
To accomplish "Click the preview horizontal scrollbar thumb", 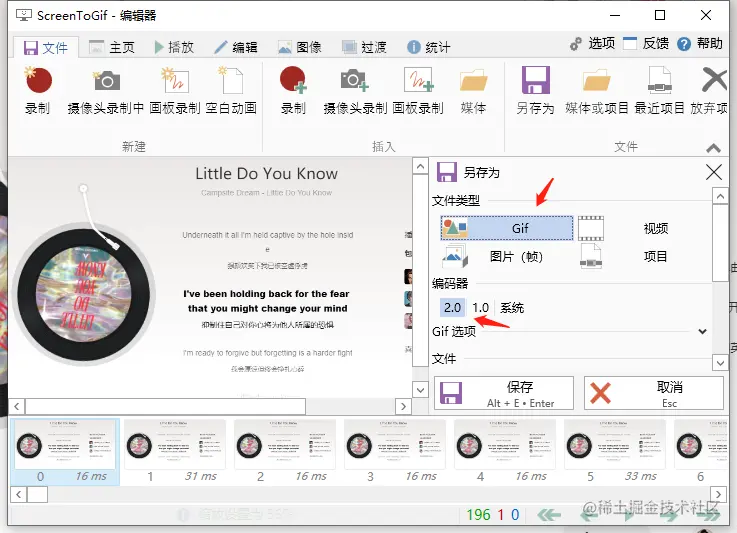I will tap(165, 406).
